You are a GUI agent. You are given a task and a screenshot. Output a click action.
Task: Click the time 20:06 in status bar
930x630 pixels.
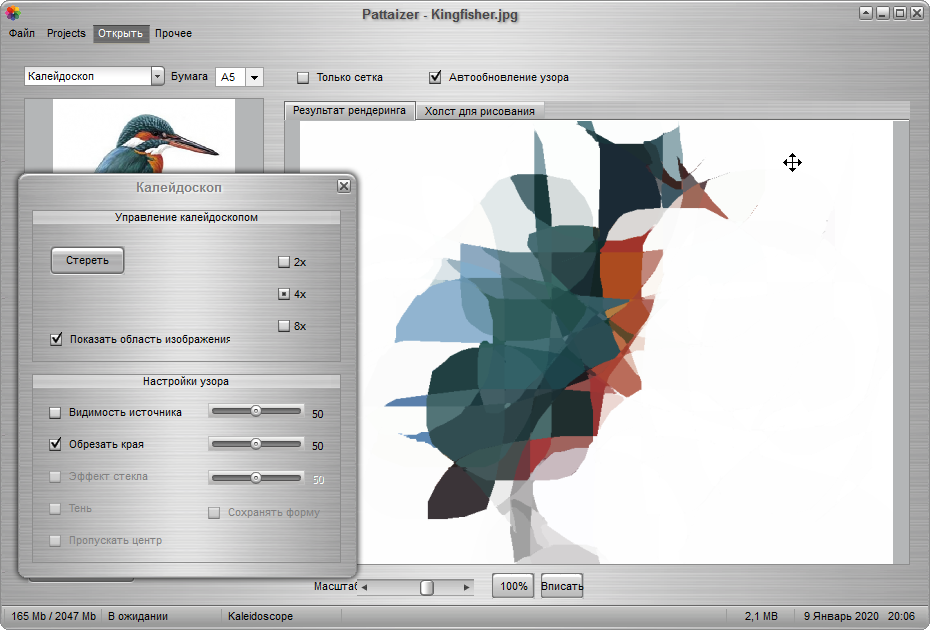(x=902, y=616)
